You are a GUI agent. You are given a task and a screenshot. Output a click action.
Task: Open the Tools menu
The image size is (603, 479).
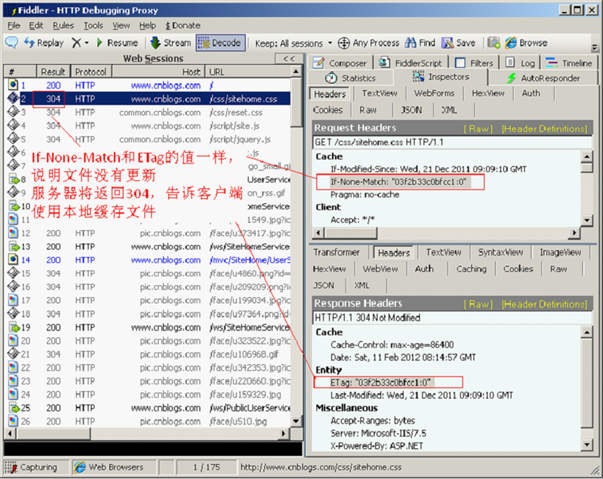[93, 25]
